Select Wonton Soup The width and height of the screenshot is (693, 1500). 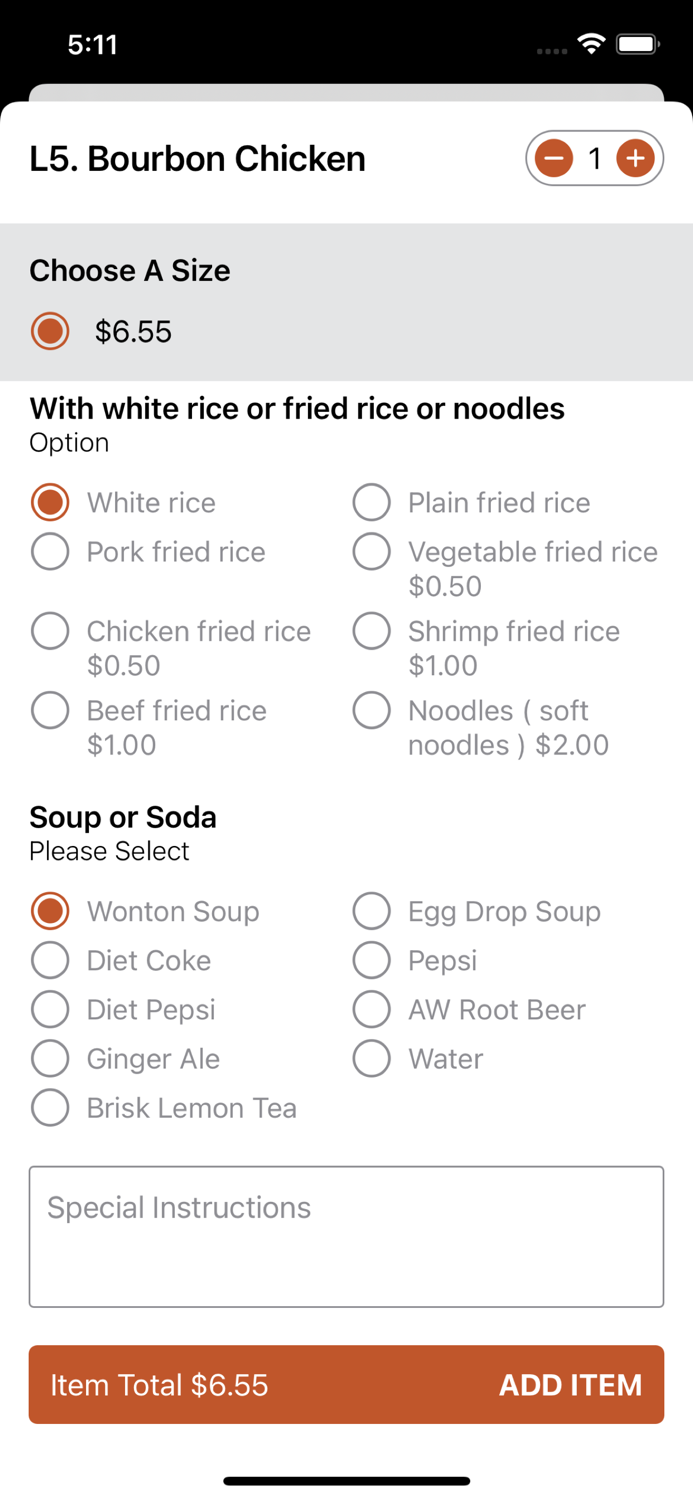[50, 911]
